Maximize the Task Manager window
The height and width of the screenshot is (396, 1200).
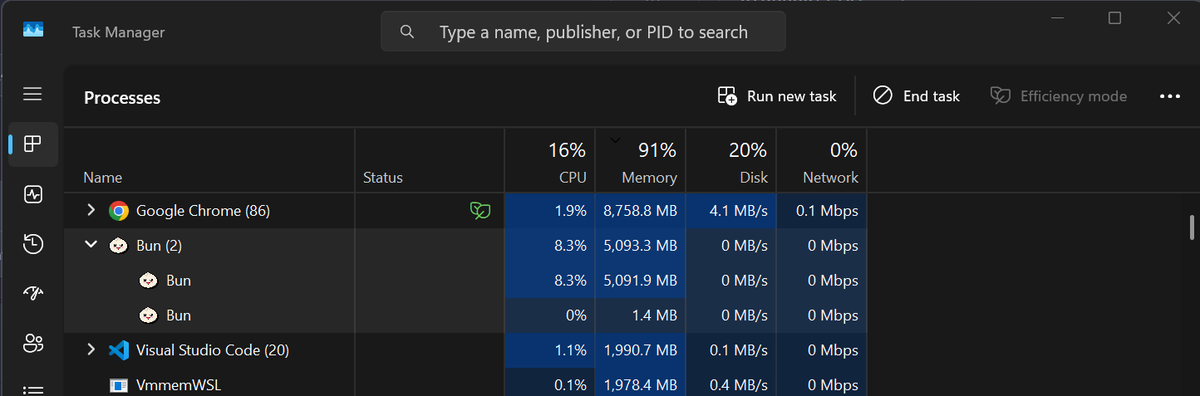[1115, 17]
